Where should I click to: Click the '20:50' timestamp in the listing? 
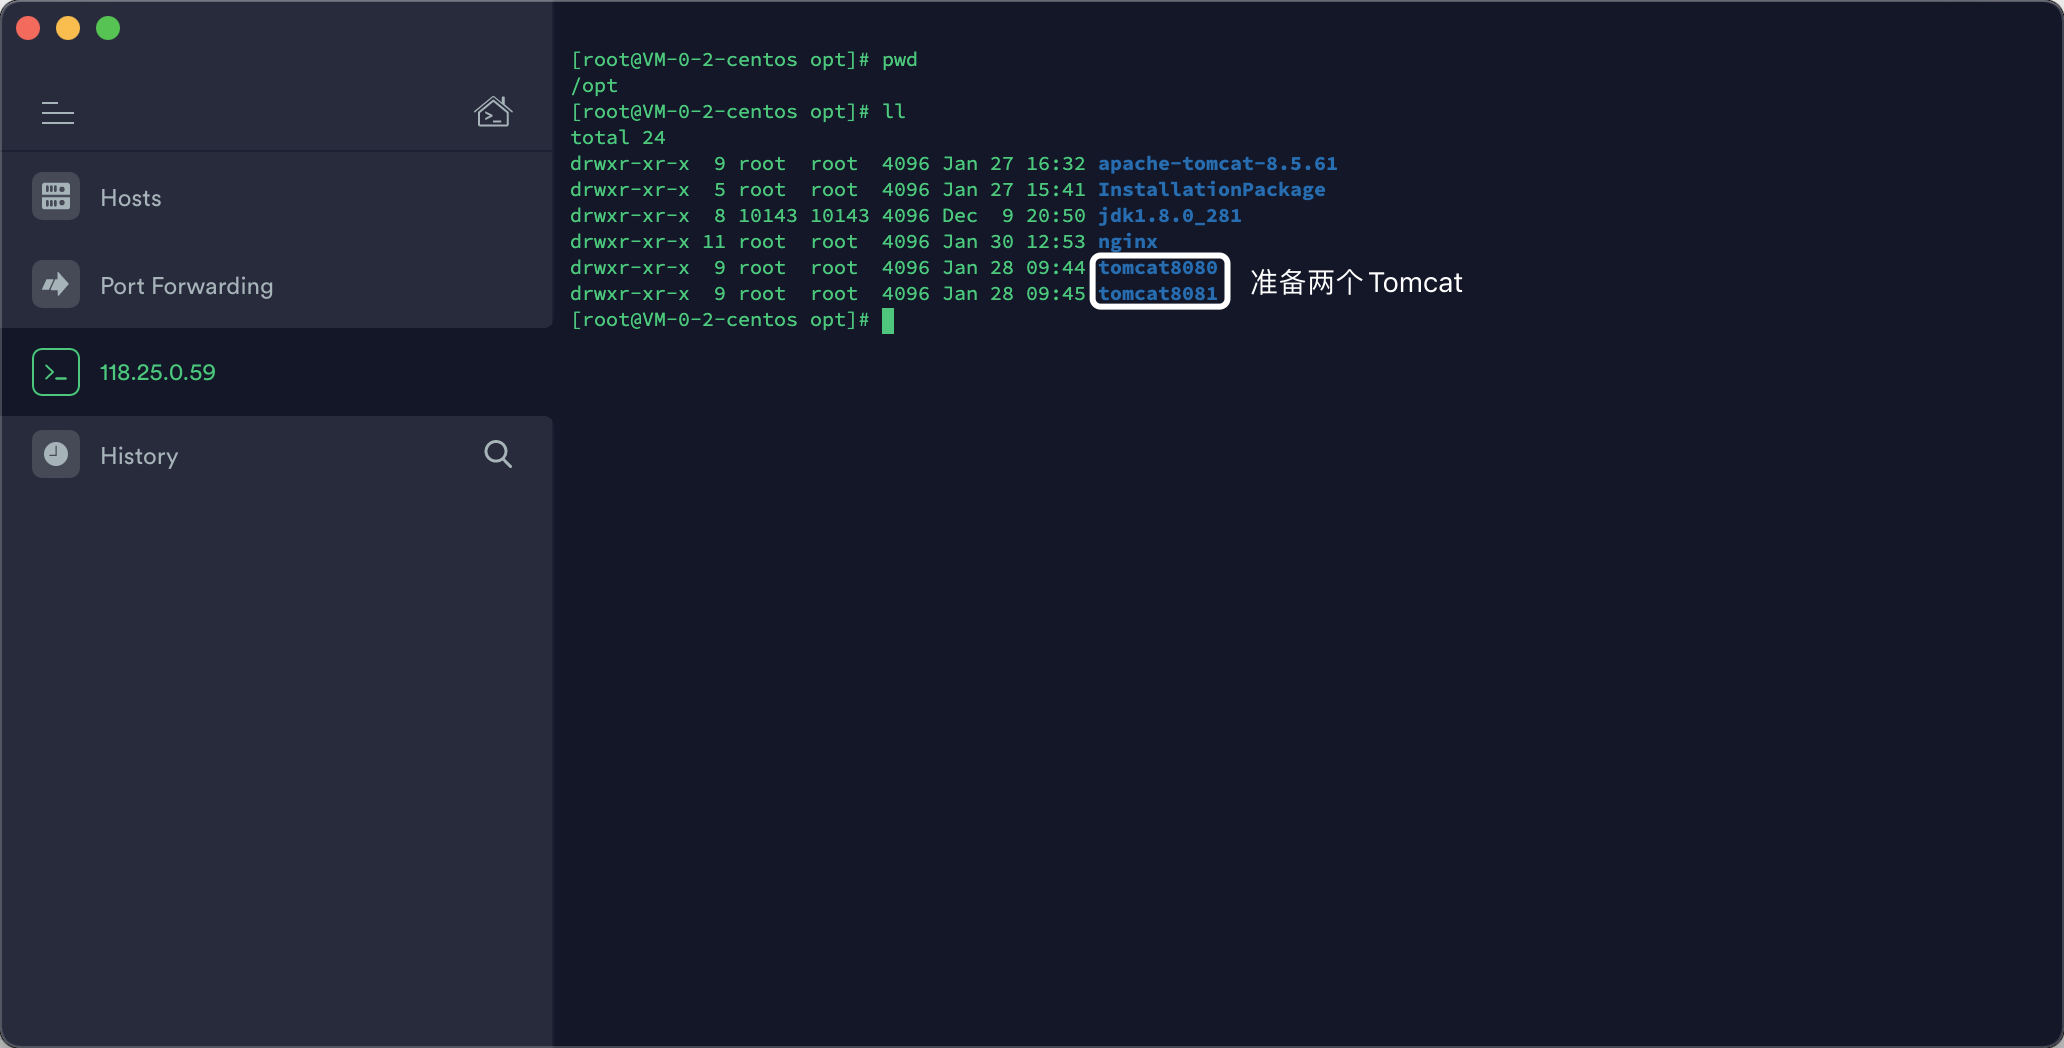click(1055, 215)
